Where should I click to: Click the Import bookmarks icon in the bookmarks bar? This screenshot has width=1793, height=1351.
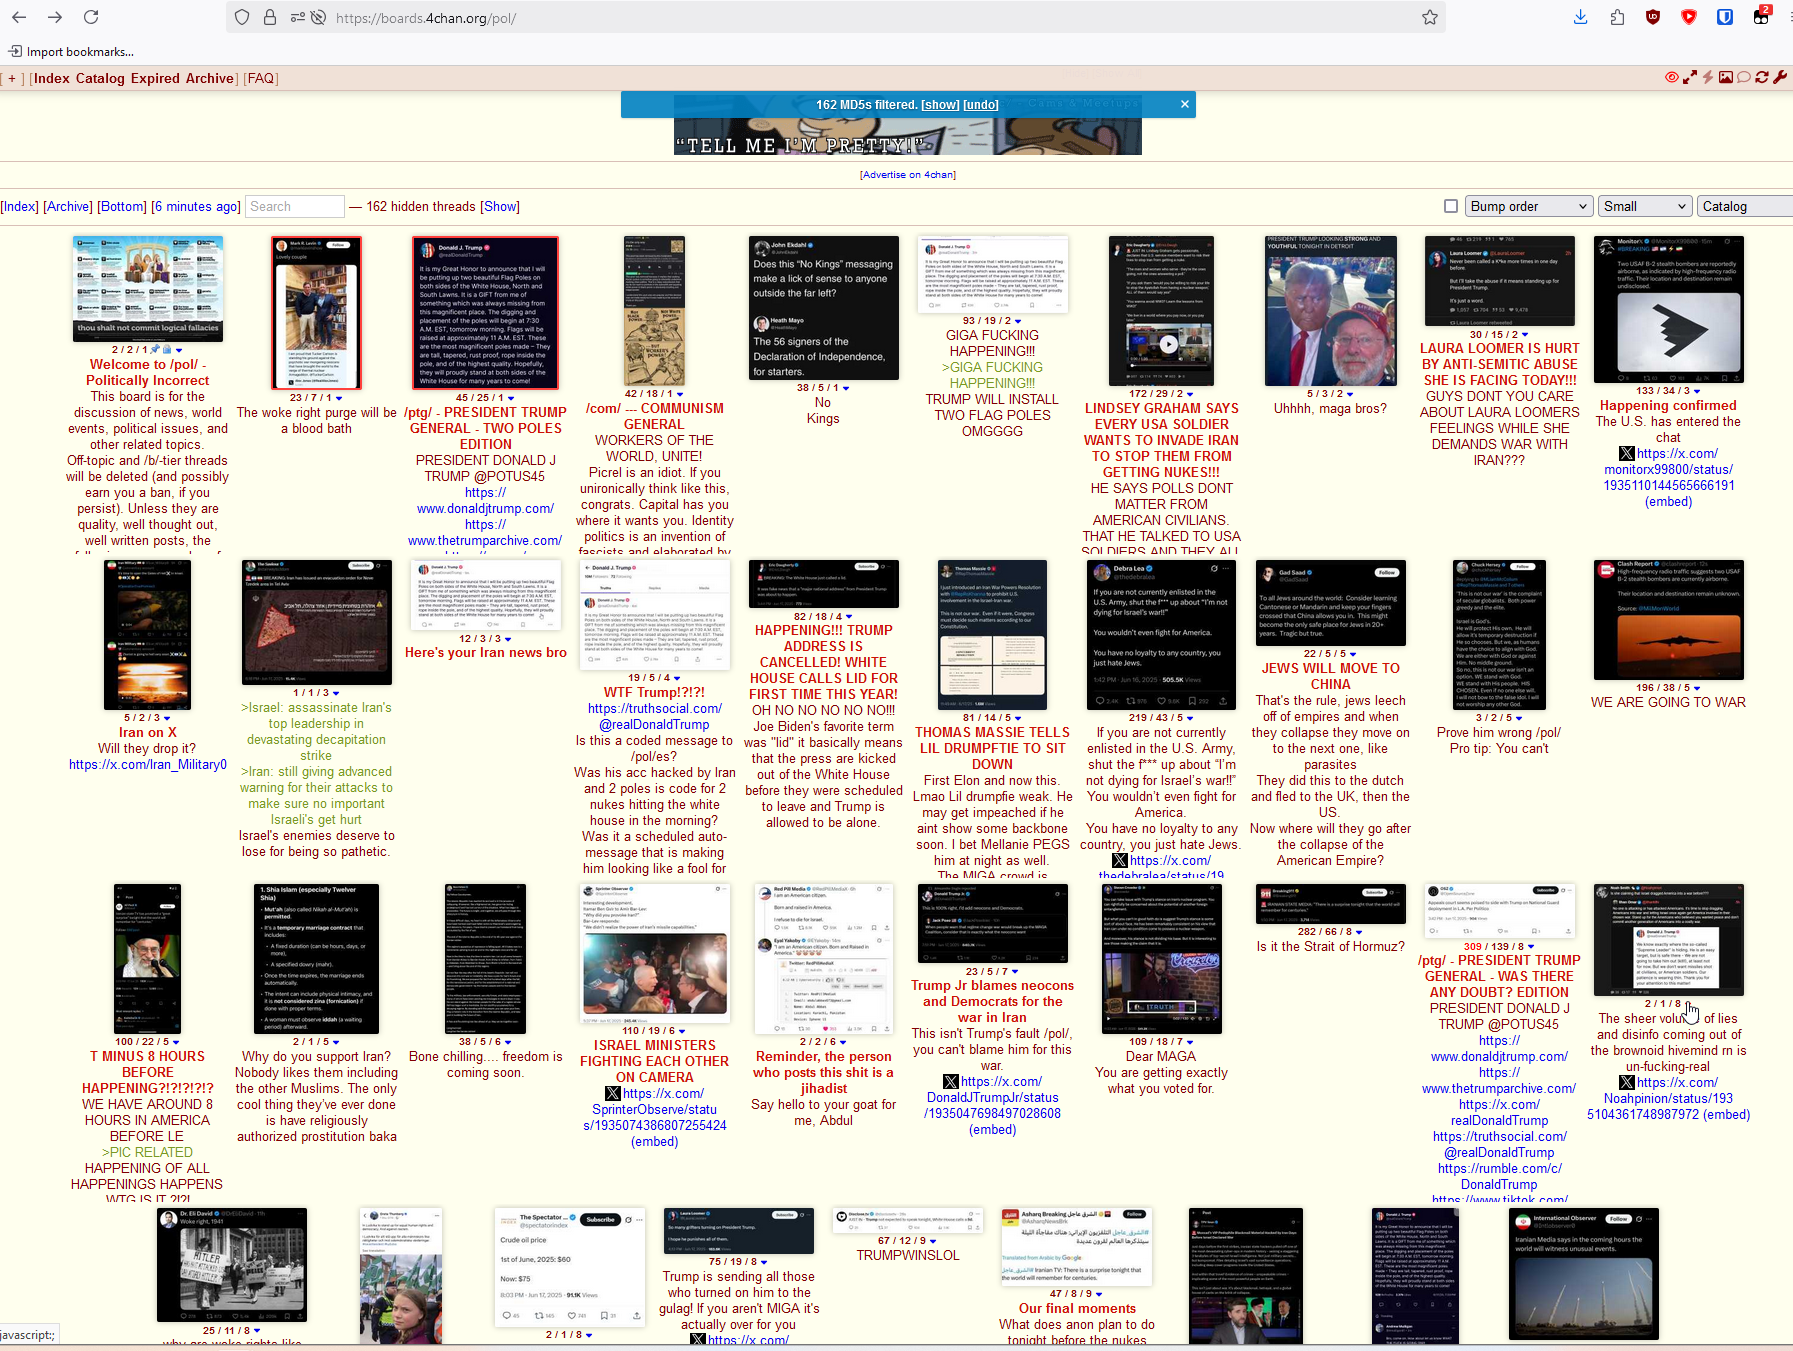[x=15, y=52]
